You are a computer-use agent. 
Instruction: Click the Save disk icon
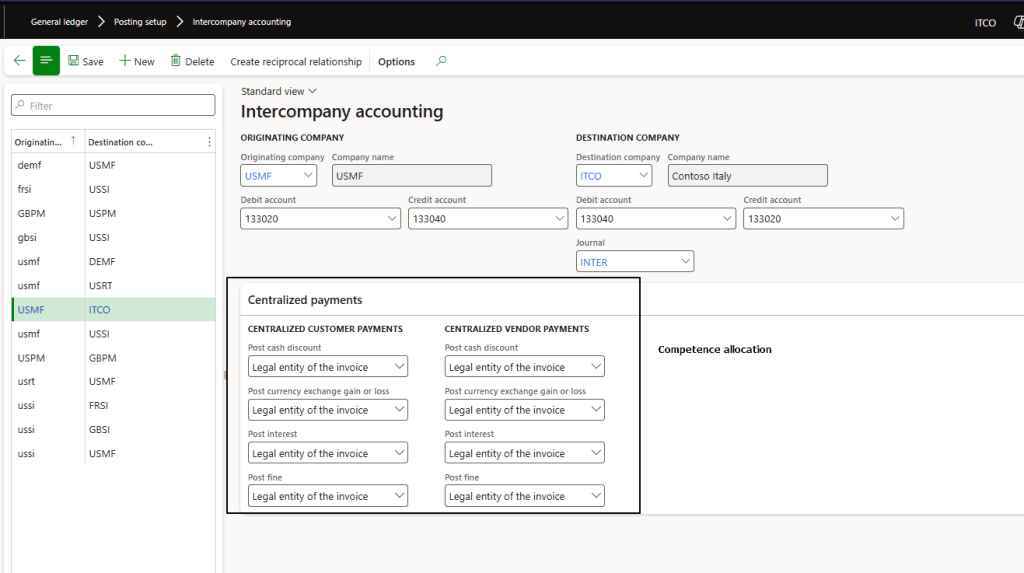coord(74,61)
